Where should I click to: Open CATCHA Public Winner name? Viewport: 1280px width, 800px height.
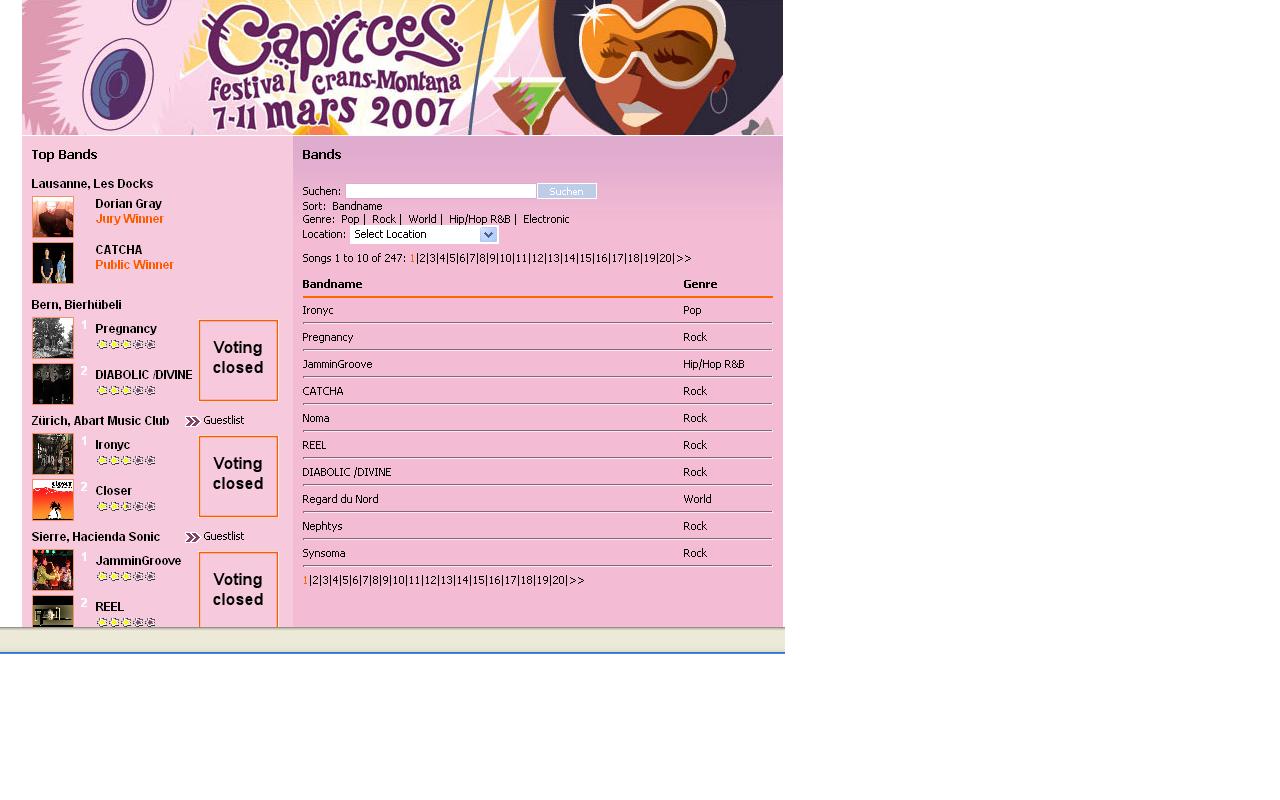(119, 250)
